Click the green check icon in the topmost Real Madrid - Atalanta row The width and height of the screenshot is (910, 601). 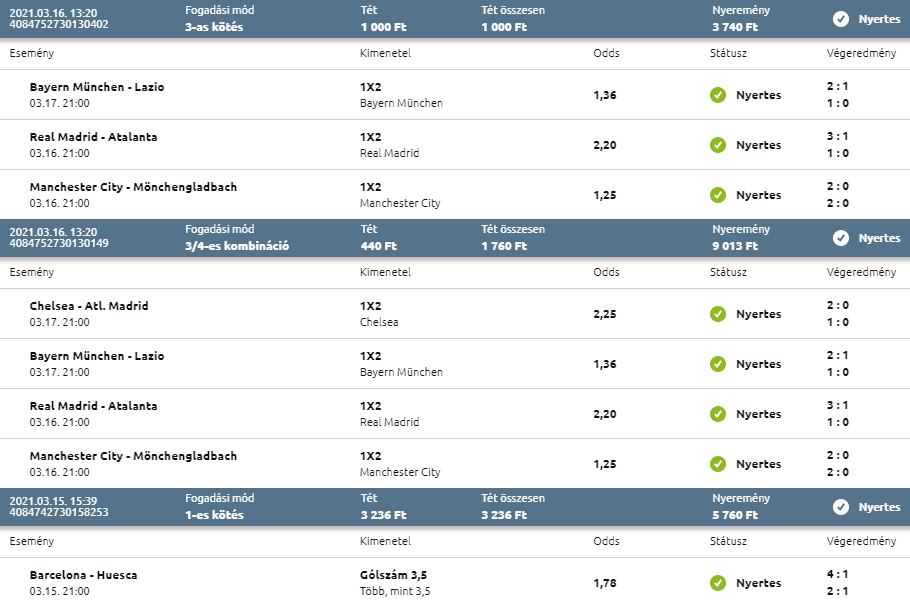click(x=718, y=145)
